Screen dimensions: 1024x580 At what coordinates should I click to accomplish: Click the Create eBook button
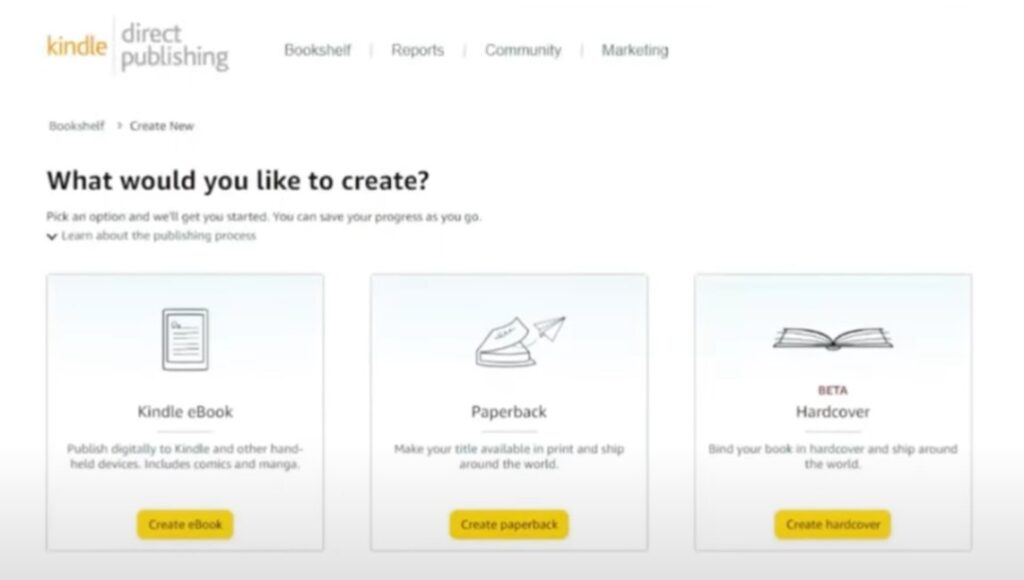(x=185, y=524)
